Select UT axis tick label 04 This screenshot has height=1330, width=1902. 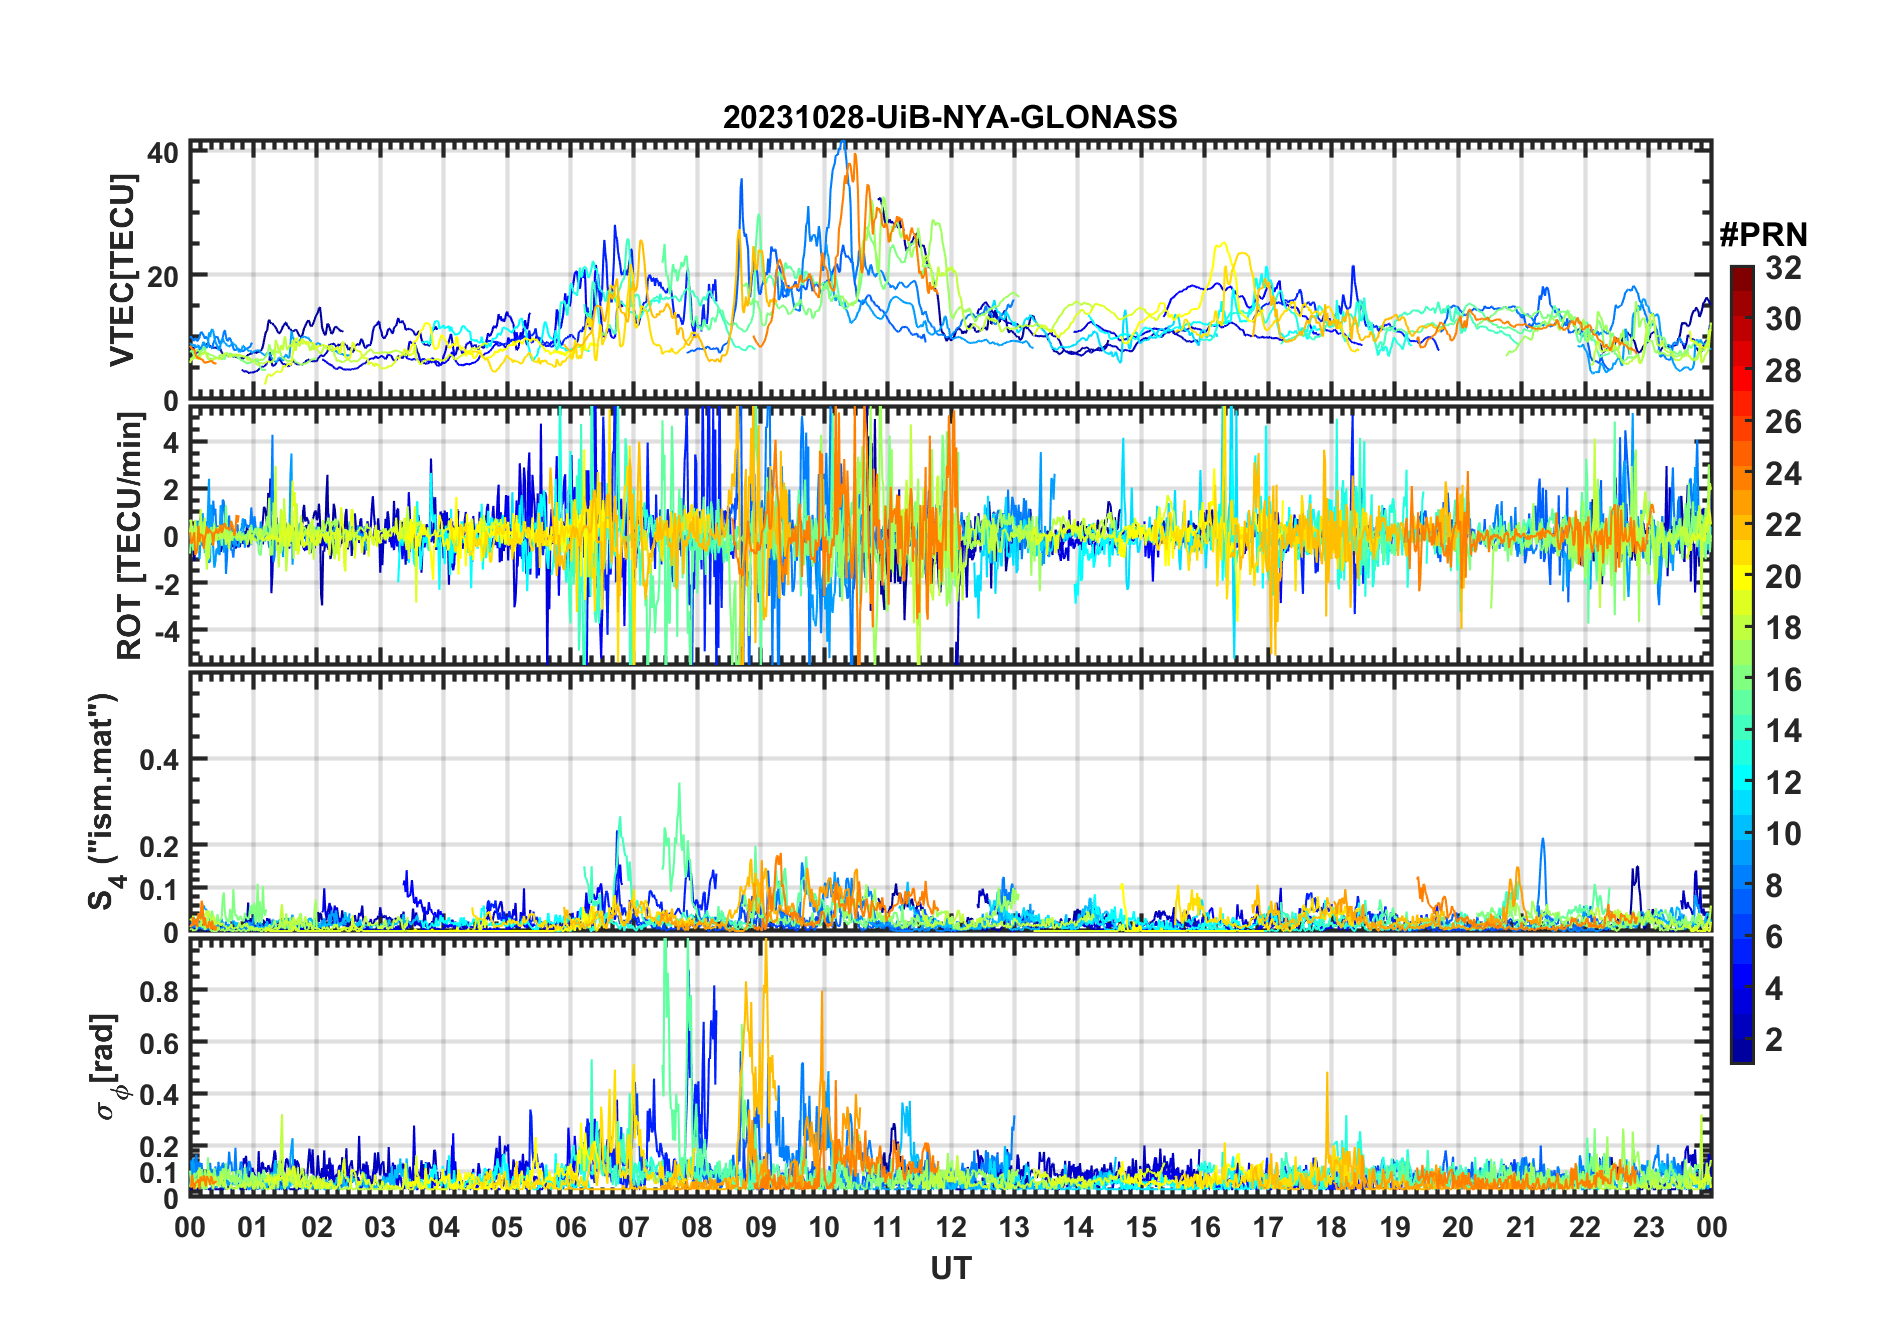pyautogui.click(x=444, y=1227)
